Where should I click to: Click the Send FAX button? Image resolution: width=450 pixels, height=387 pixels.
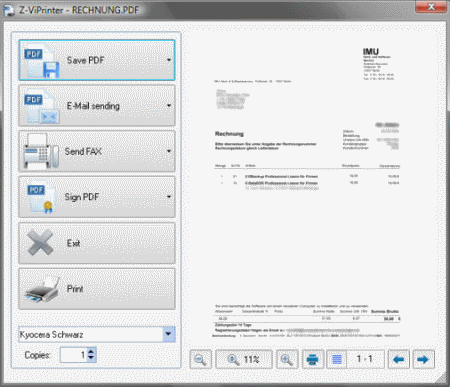coord(97,151)
